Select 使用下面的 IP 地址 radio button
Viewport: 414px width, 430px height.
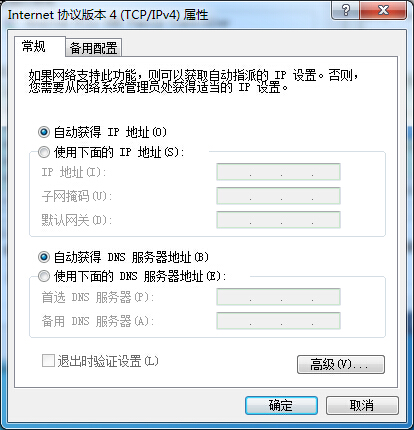pyautogui.click(x=44, y=152)
